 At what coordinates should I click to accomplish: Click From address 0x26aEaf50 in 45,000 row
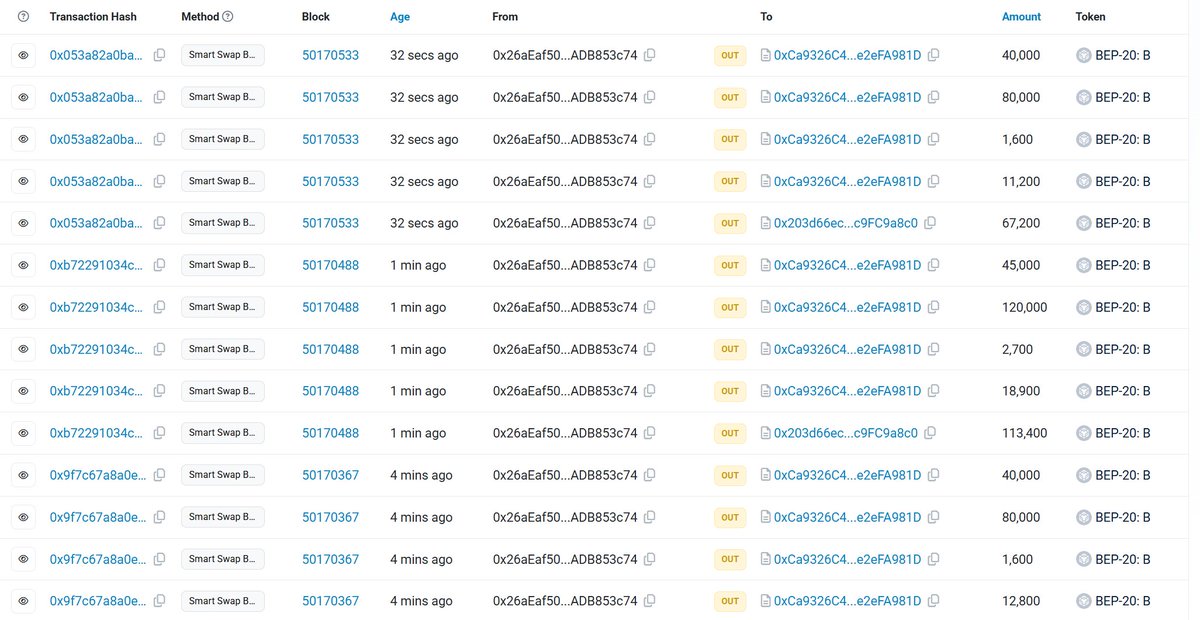(565, 266)
